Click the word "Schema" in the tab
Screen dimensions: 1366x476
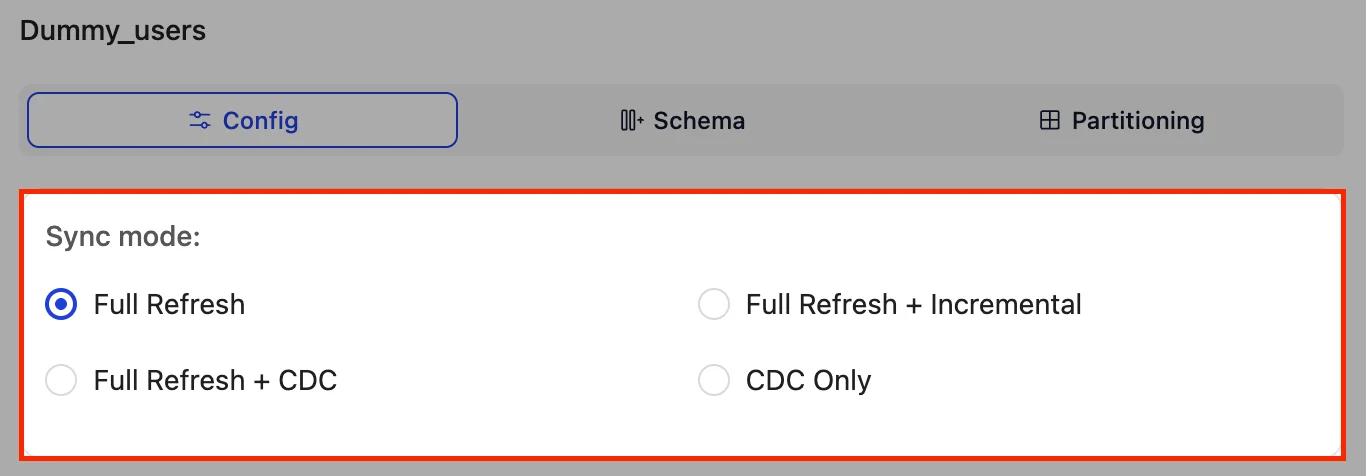point(699,121)
